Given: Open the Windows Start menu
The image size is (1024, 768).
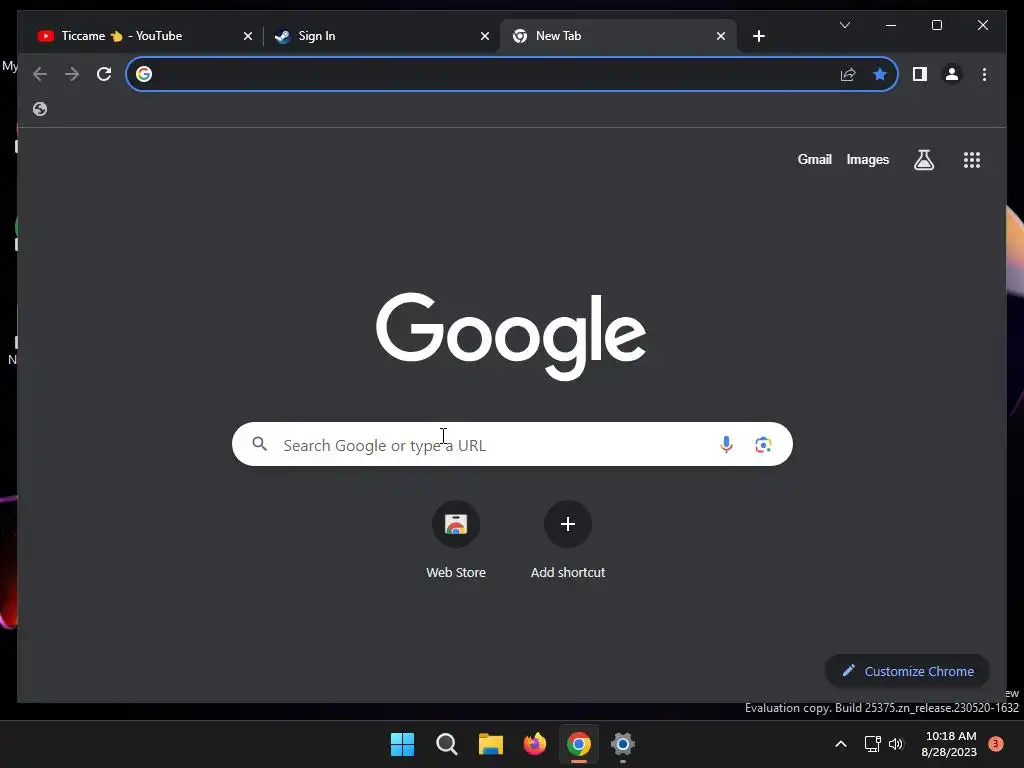Looking at the screenshot, I should click(x=402, y=744).
